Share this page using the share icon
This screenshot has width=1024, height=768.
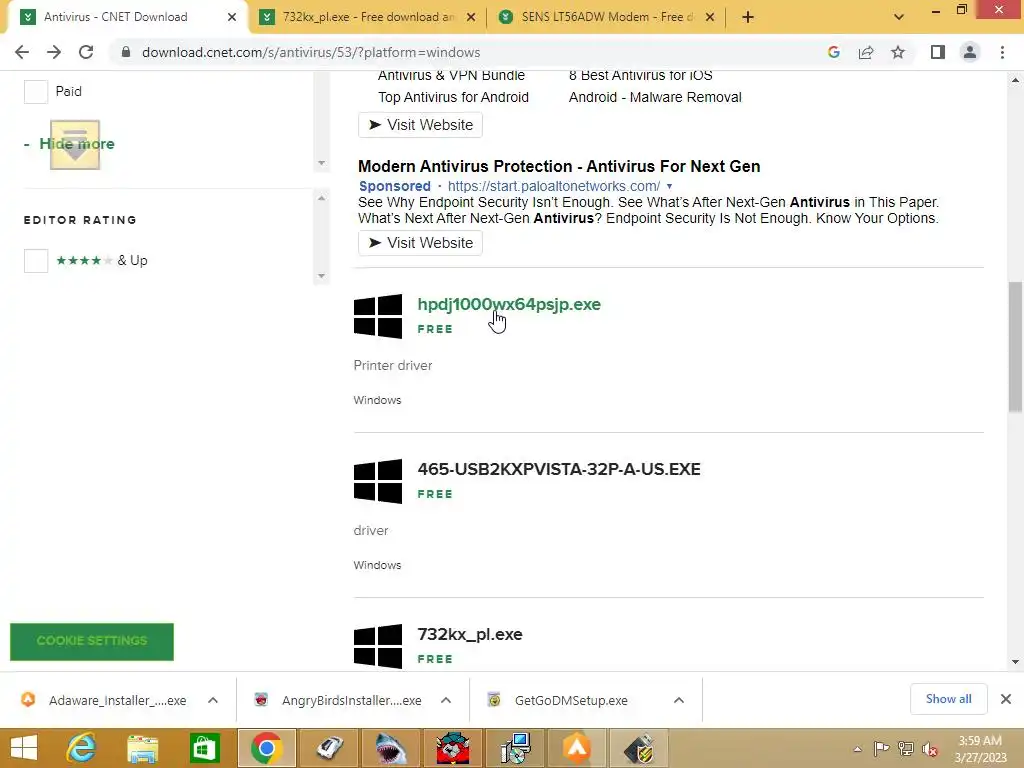click(866, 52)
